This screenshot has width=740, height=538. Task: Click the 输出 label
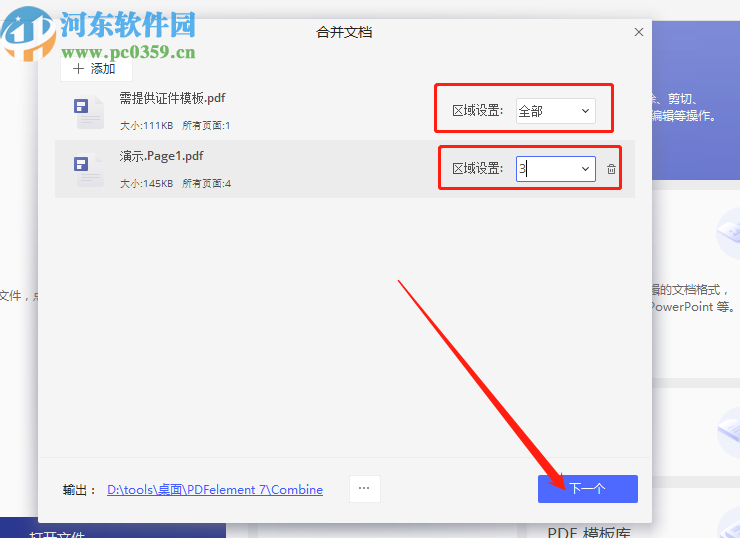point(79,490)
